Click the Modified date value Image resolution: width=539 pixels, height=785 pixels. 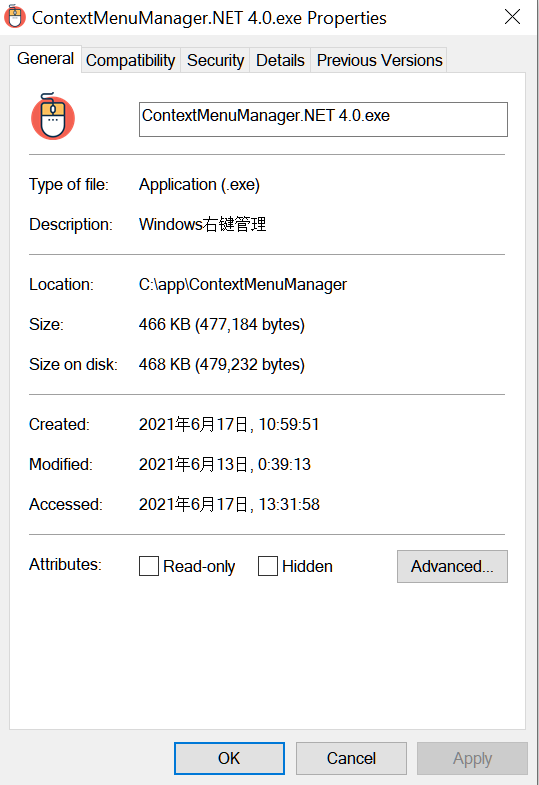[225, 465]
